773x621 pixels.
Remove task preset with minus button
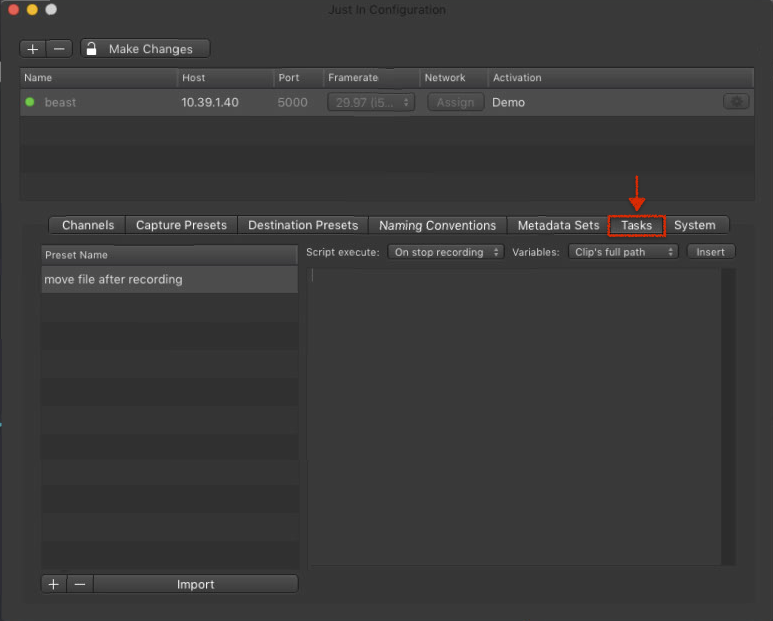[x=80, y=585]
